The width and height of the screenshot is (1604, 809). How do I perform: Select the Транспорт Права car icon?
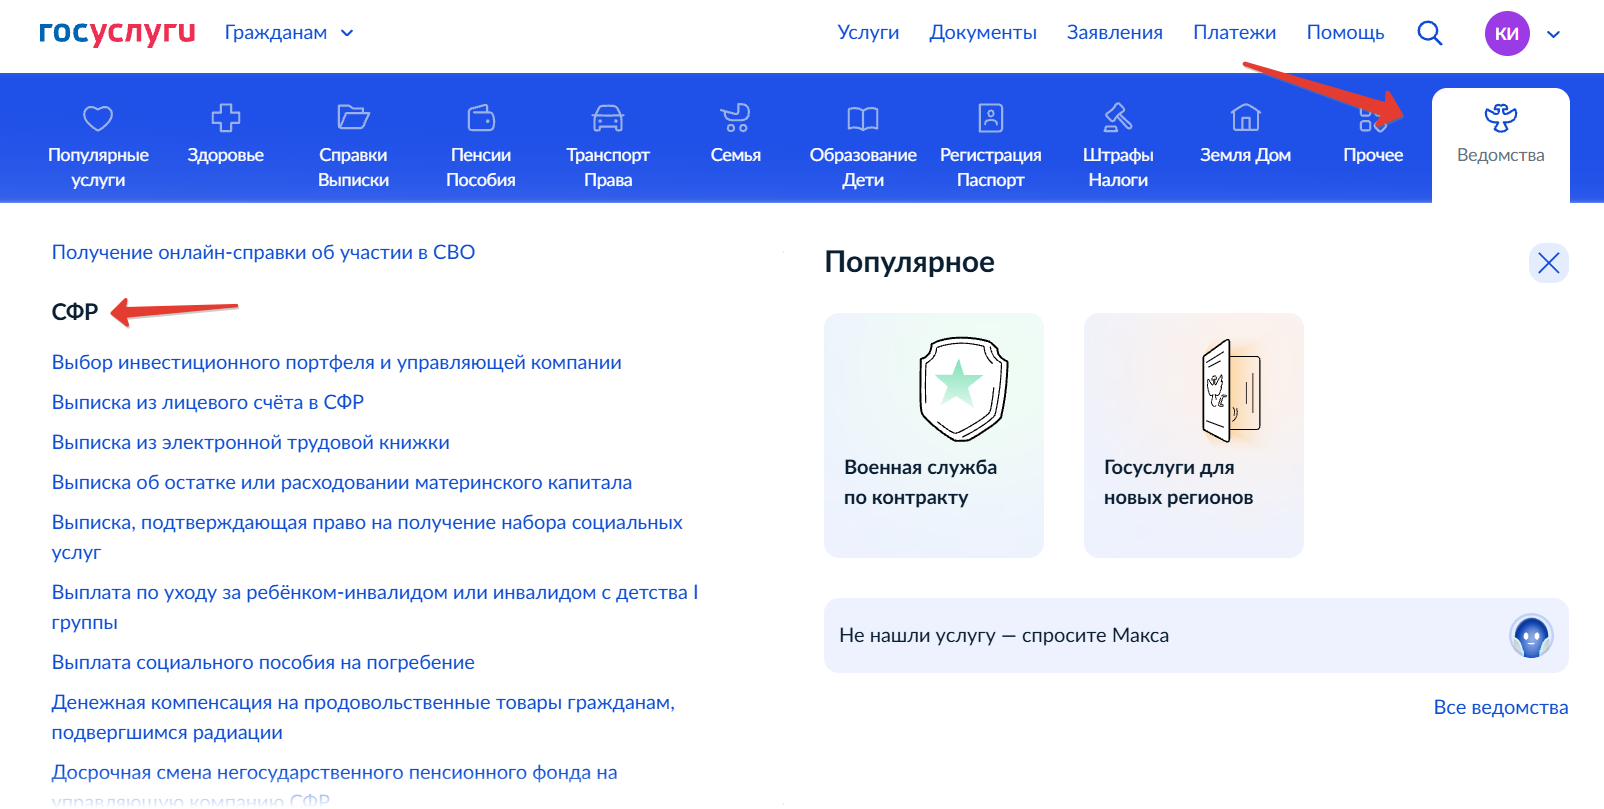point(608,118)
